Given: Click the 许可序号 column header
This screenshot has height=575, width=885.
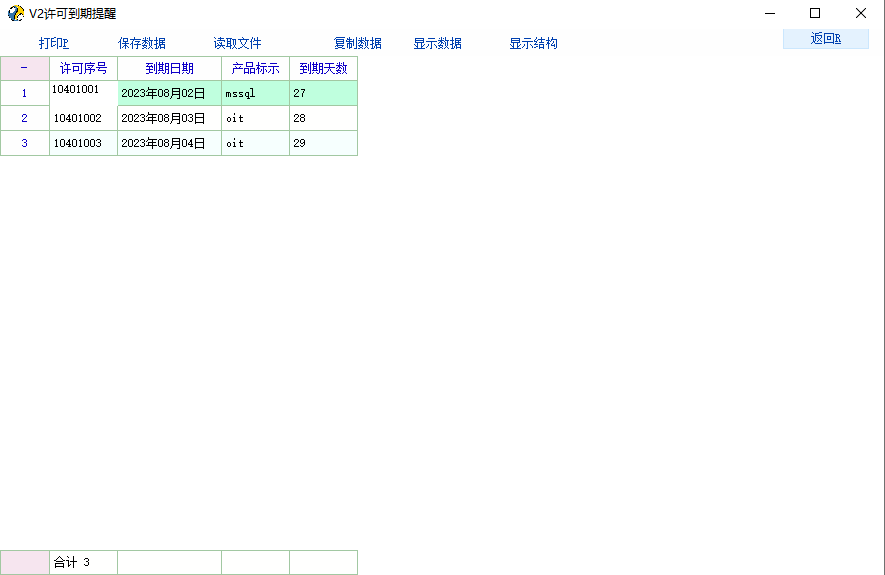Looking at the screenshot, I should tap(83, 68).
